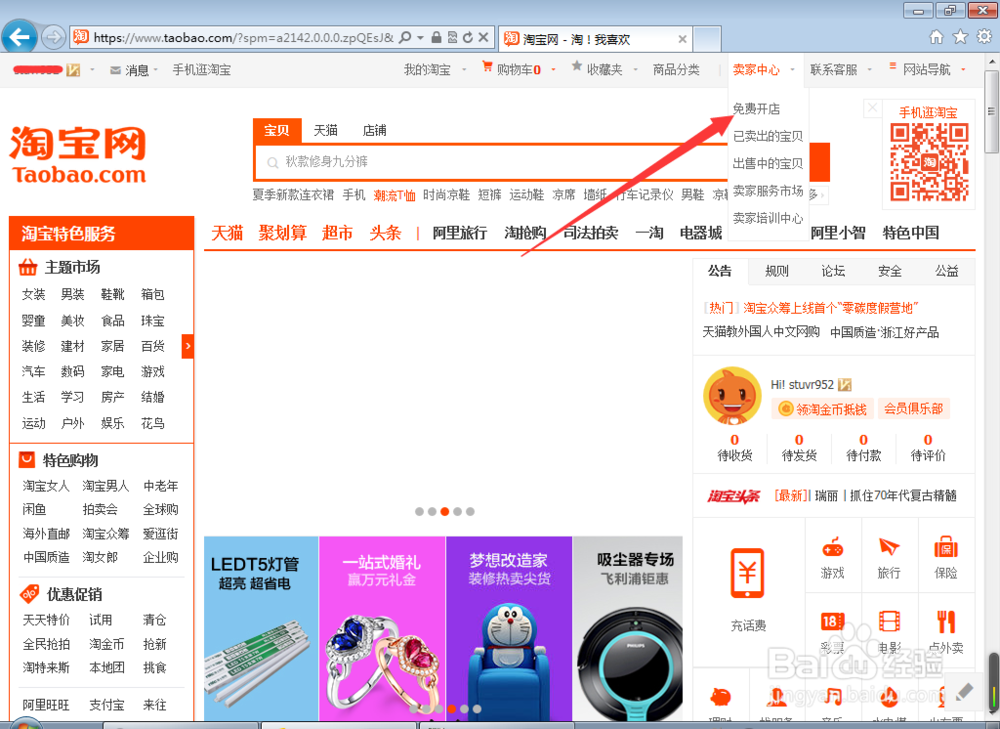Click the highlighted orange carousel dot
Viewport: 1000px width, 729px height.
click(445, 512)
